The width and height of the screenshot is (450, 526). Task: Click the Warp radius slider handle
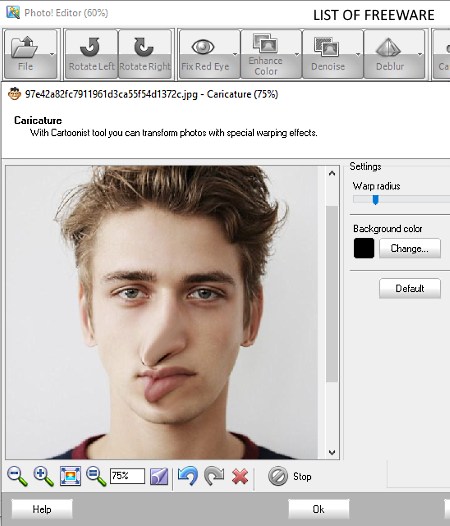(x=376, y=200)
